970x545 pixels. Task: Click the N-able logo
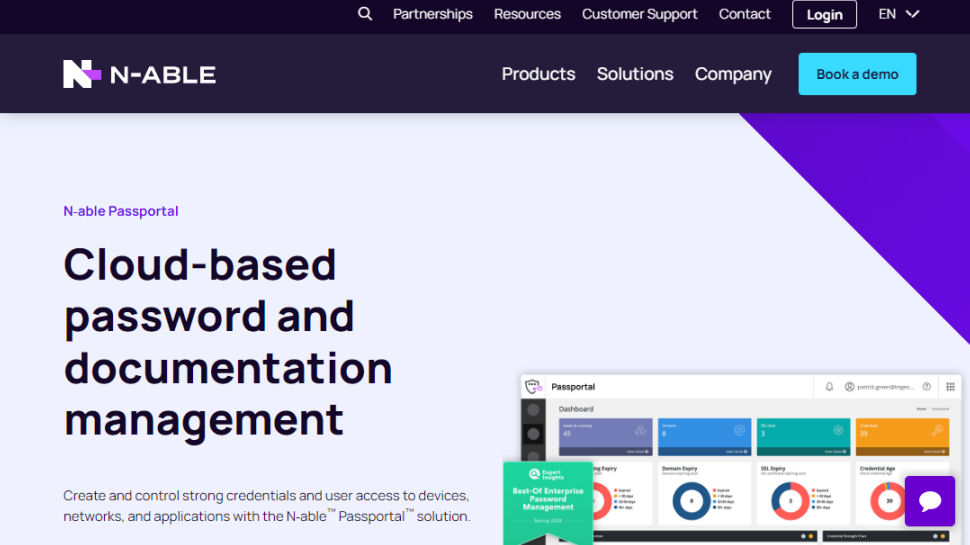tap(139, 74)
